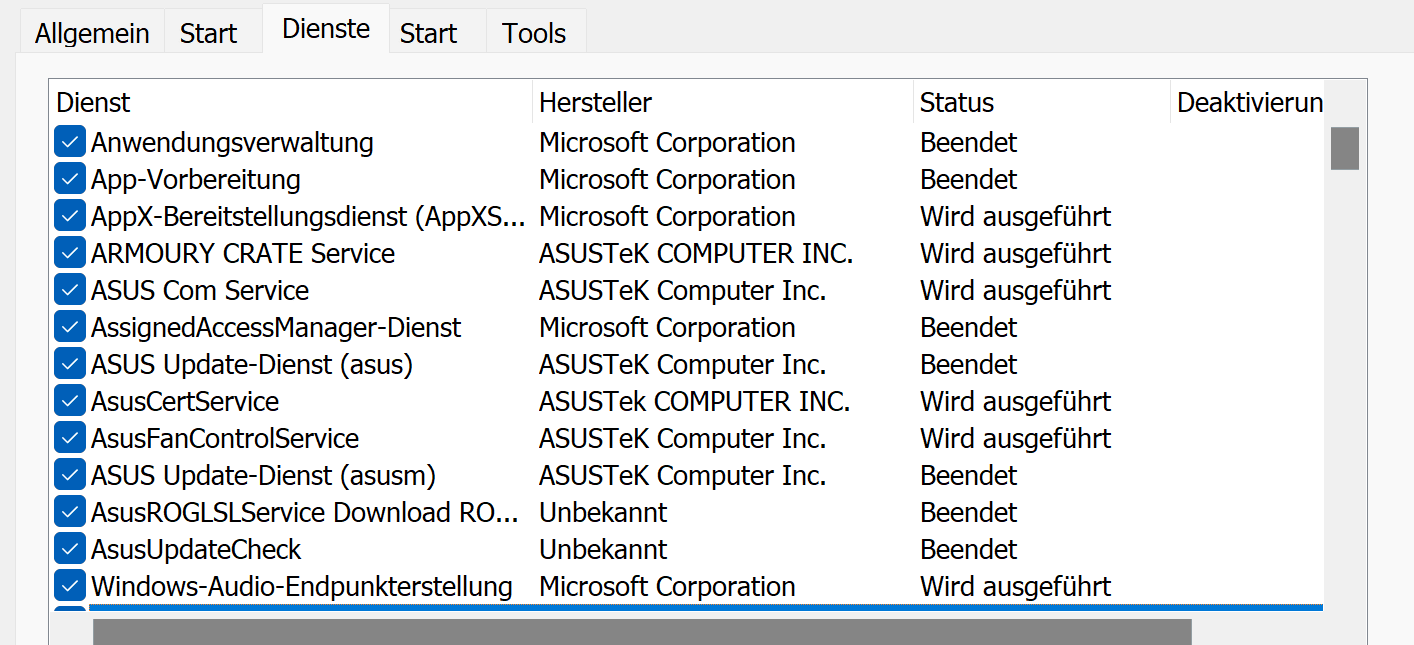Viewport: 1414px width, 645px height.
Task: Sort by the Hersteller column header
Action: (x=722, y=102)
